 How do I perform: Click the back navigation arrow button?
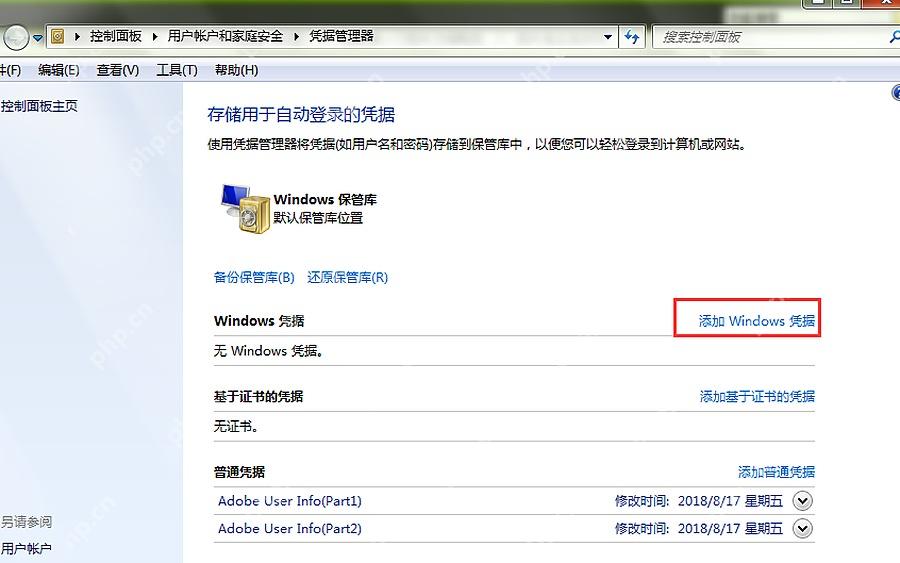coord(15,38)
